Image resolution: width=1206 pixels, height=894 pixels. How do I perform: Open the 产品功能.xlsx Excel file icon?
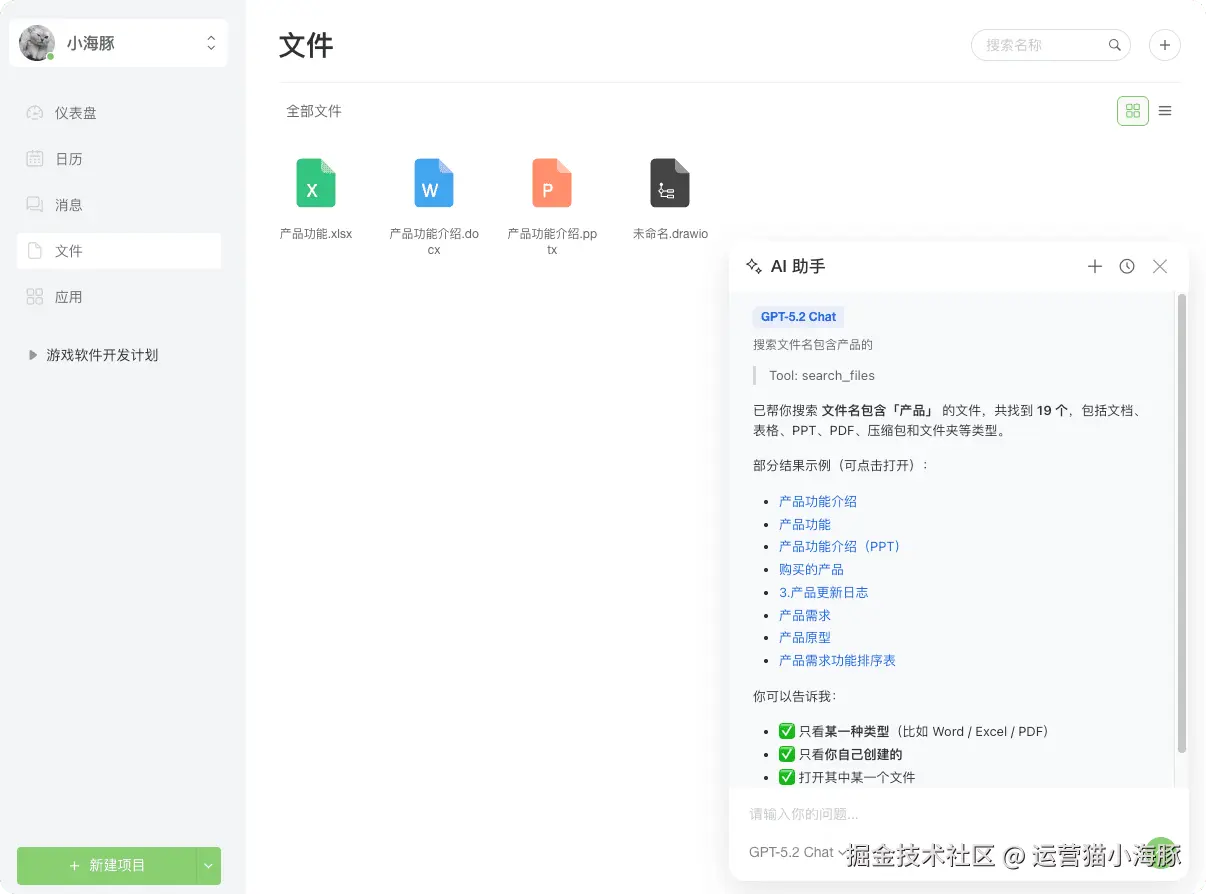pos(316,183)
